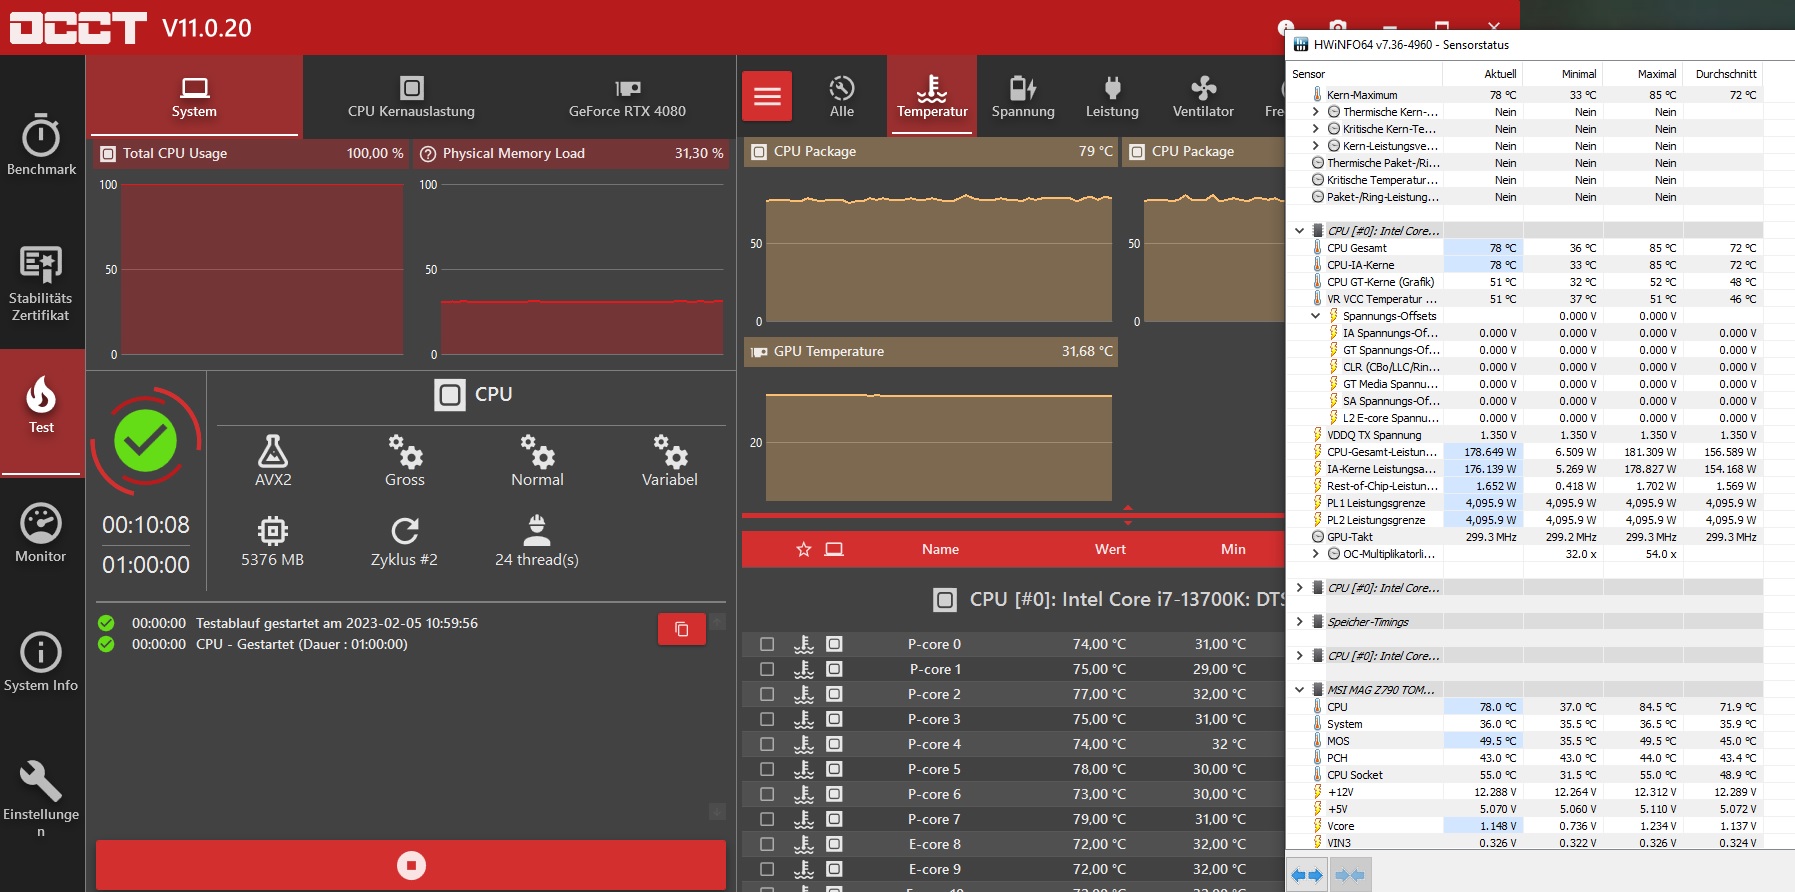The width and height of the screenshot is (1795, 892).
Task: Change the 5376 MB memory setting
Action: [272, 541]
